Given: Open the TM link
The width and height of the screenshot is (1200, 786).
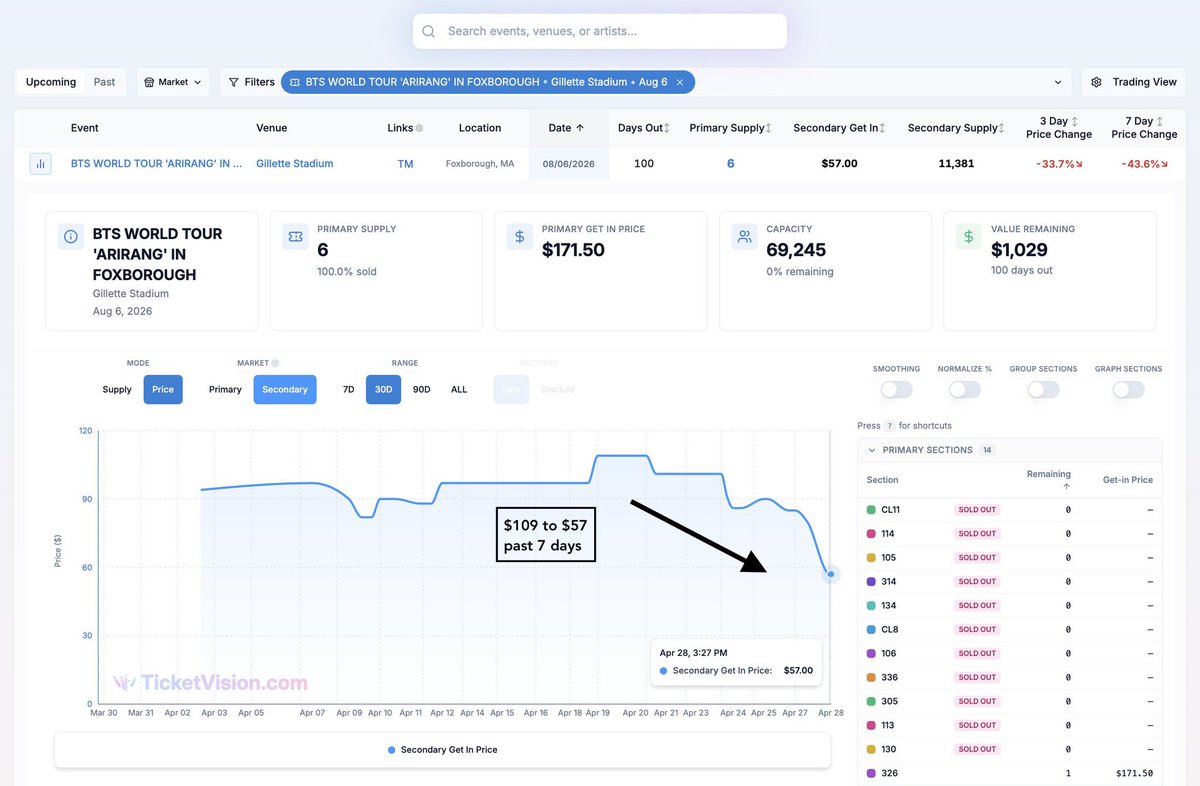Looking at the screenshot, I should (x=405, y=164).
